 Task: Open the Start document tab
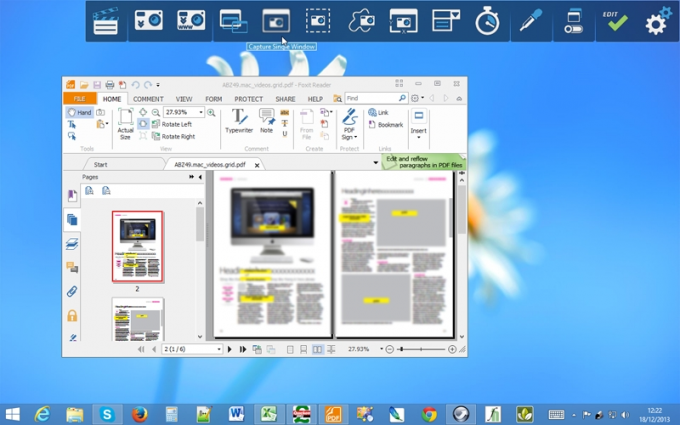click(101, 164)
